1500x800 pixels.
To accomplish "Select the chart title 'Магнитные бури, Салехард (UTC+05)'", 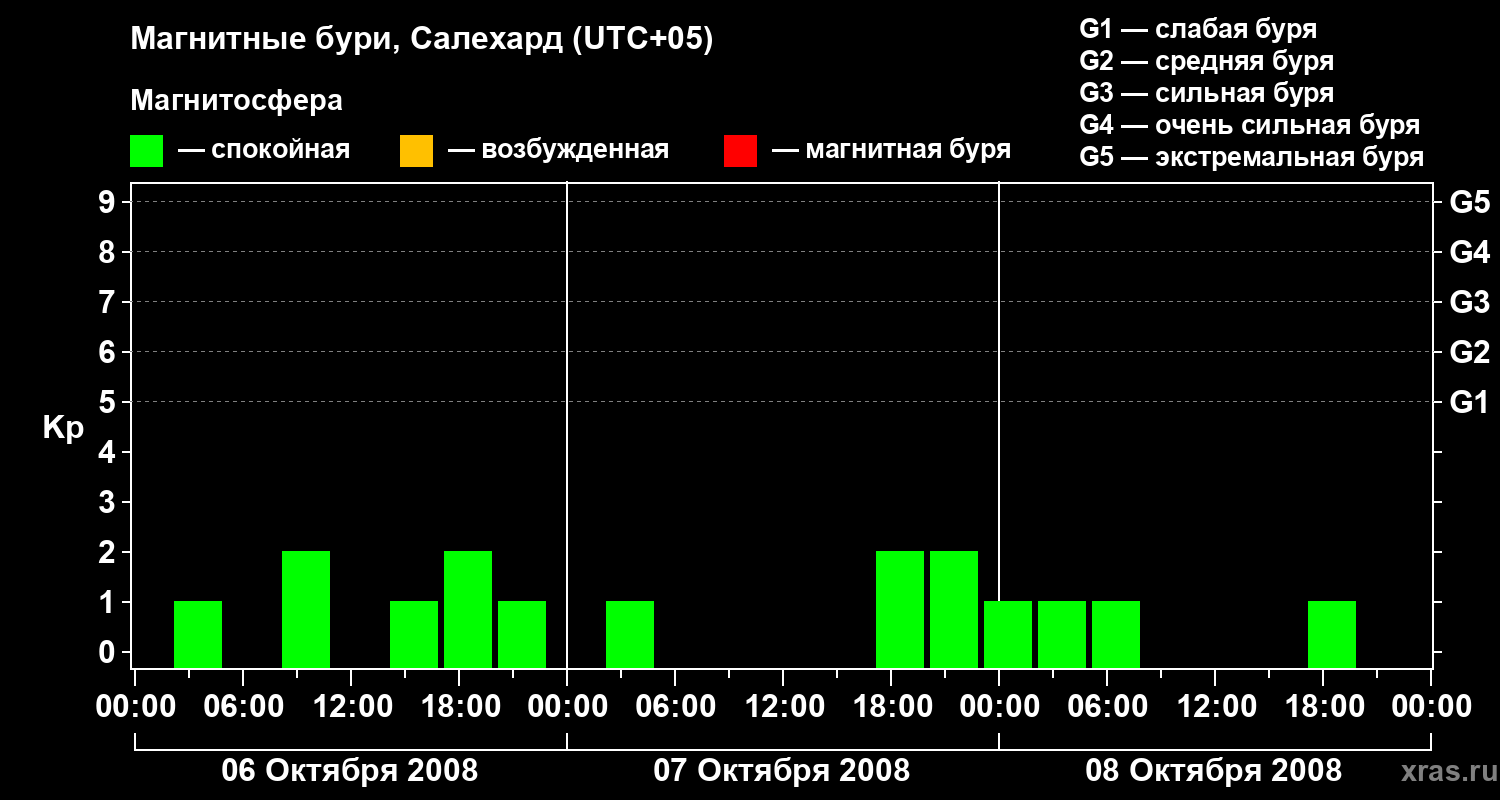I will click(x=422, y=40).
